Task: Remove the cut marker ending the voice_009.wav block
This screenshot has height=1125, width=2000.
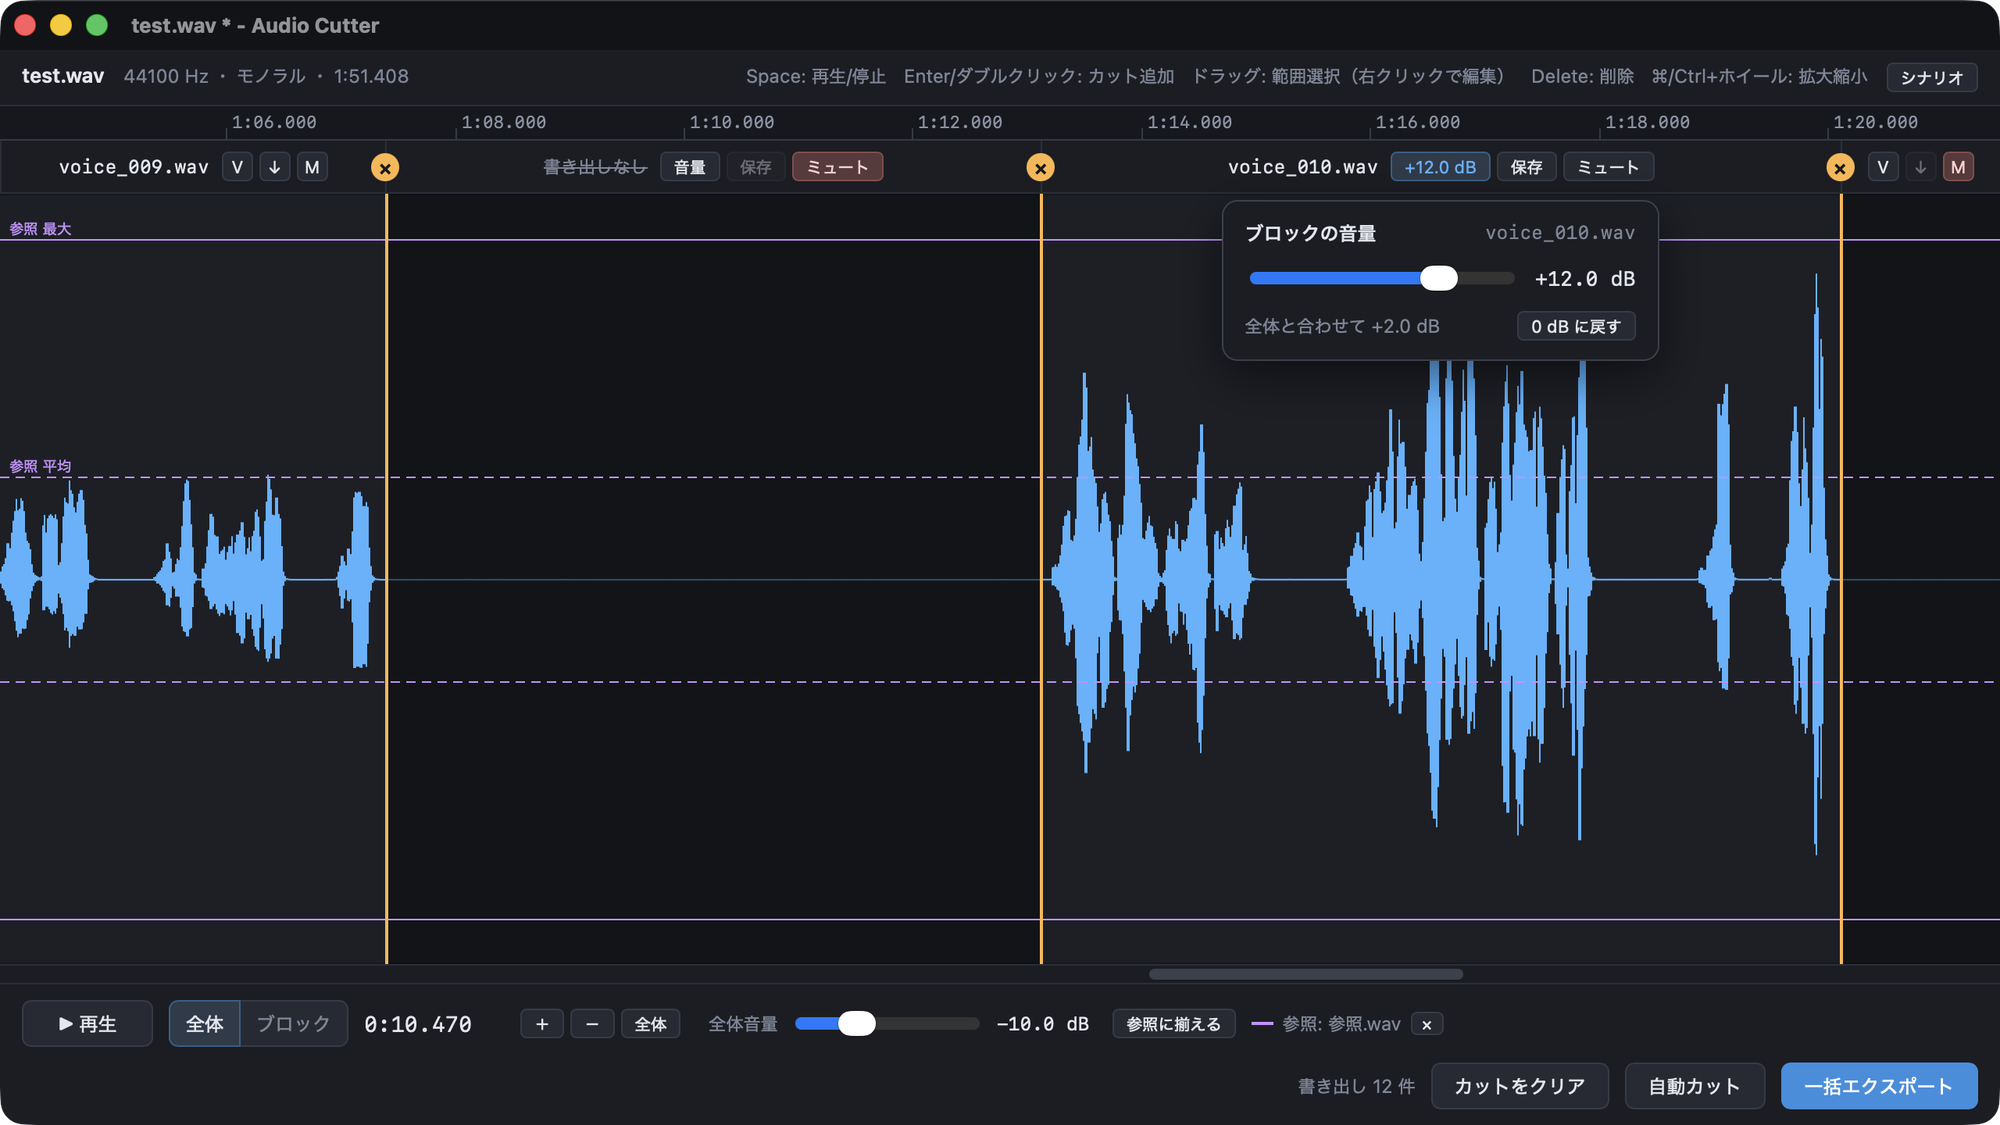Action: (385, 168)
